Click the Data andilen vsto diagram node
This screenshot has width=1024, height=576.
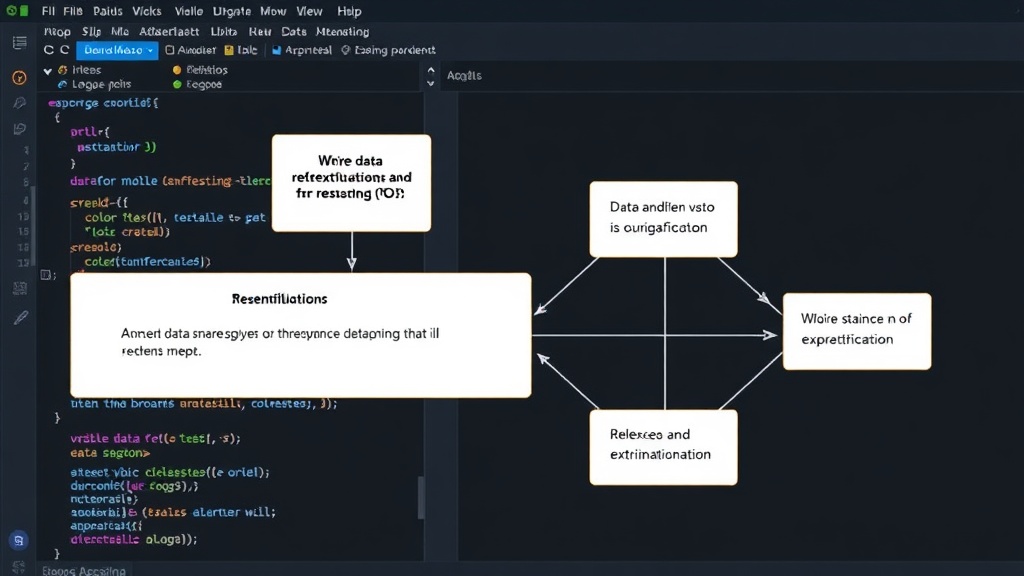(x=664, y=219)
